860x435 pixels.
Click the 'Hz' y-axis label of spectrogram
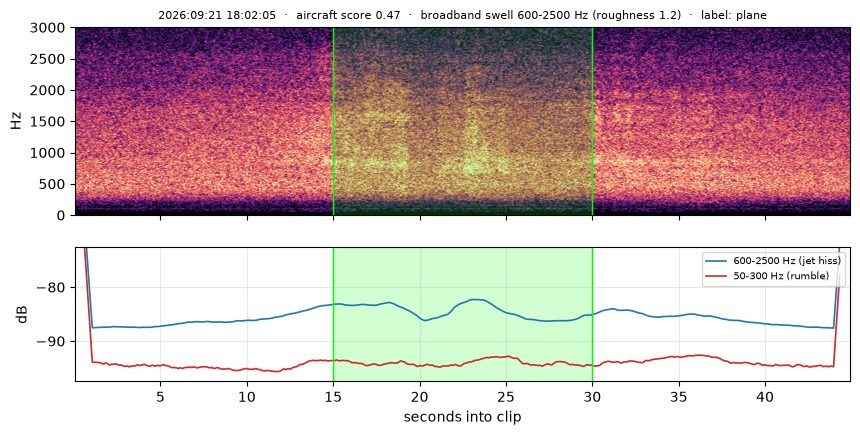(x=16, y=121)
